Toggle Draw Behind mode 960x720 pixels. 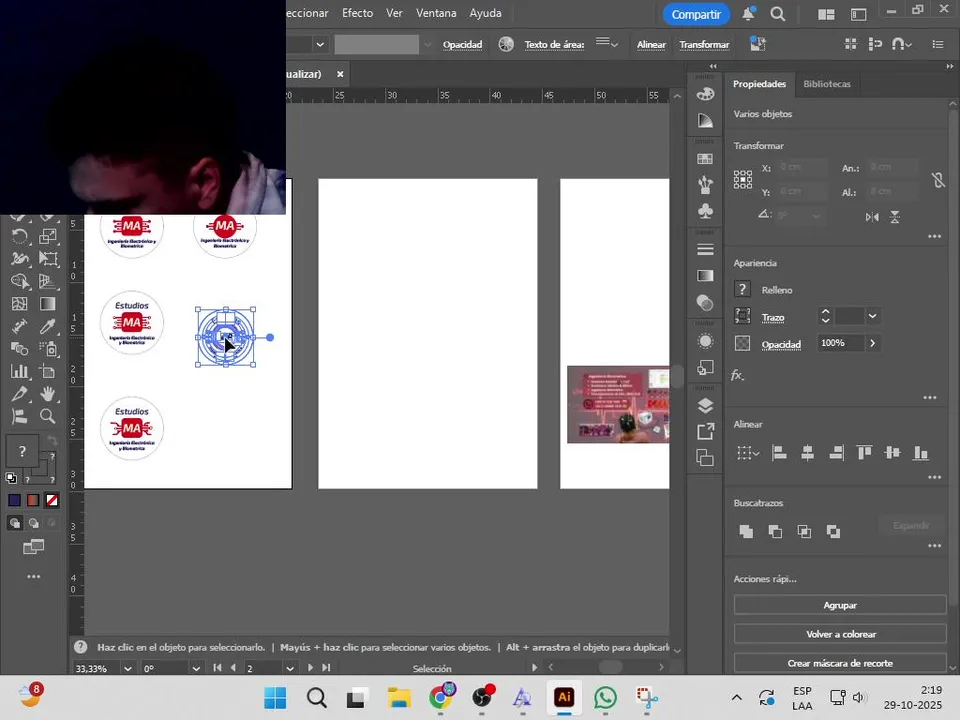[34, 523]
